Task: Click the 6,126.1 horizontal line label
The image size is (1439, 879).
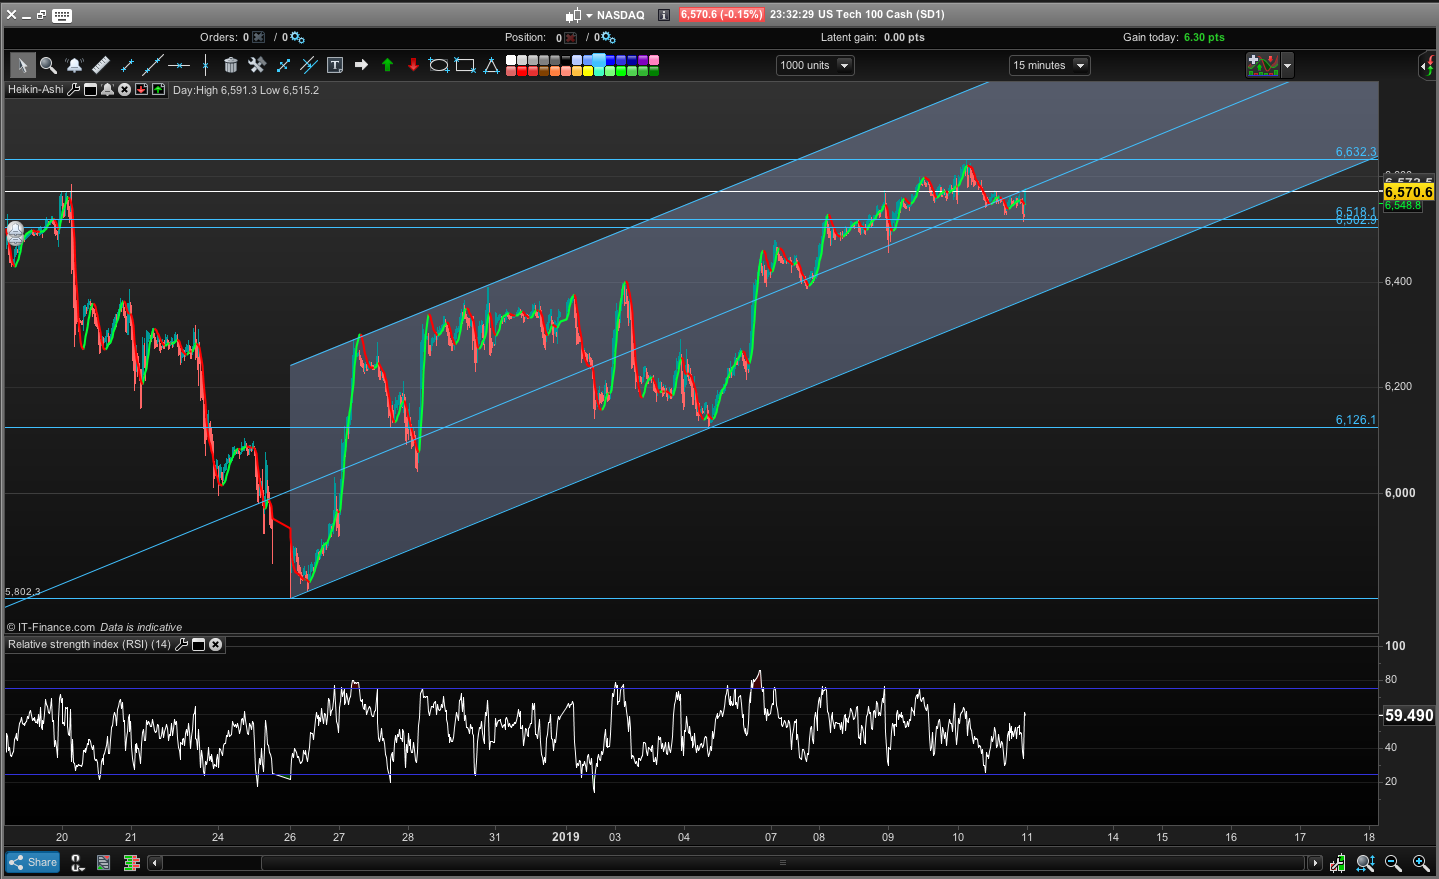Action: pos(1356,420)
